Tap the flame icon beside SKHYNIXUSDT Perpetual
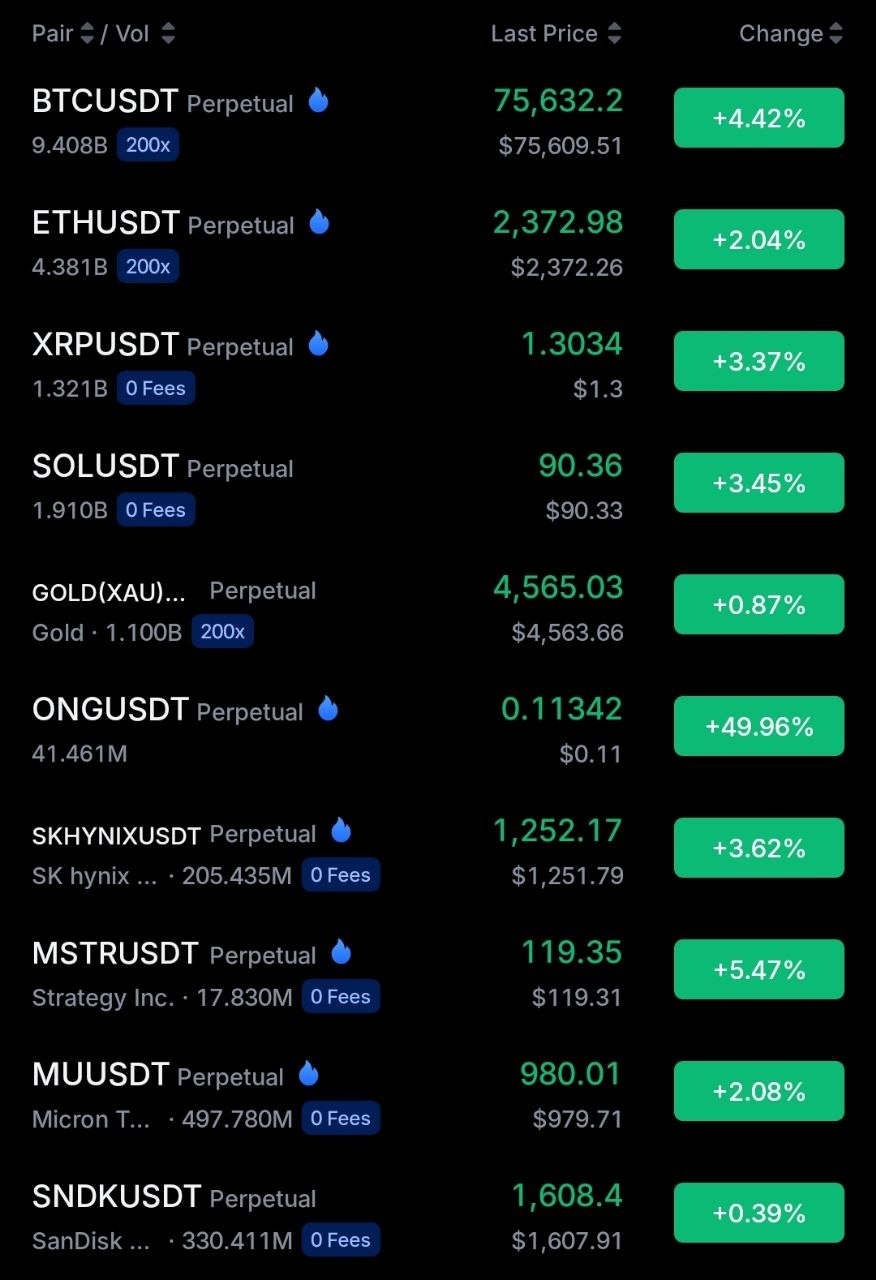876x1280 pixels. click(x=341, y=830)
